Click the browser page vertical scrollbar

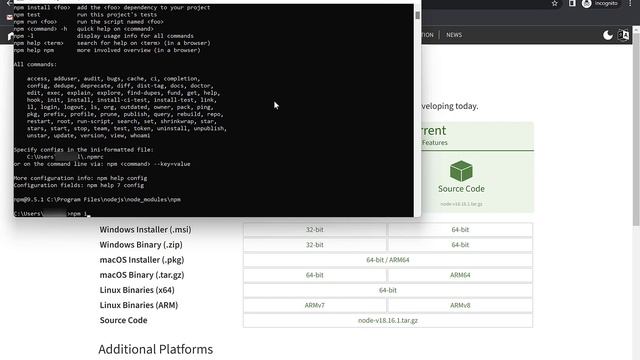pos(636,129)
